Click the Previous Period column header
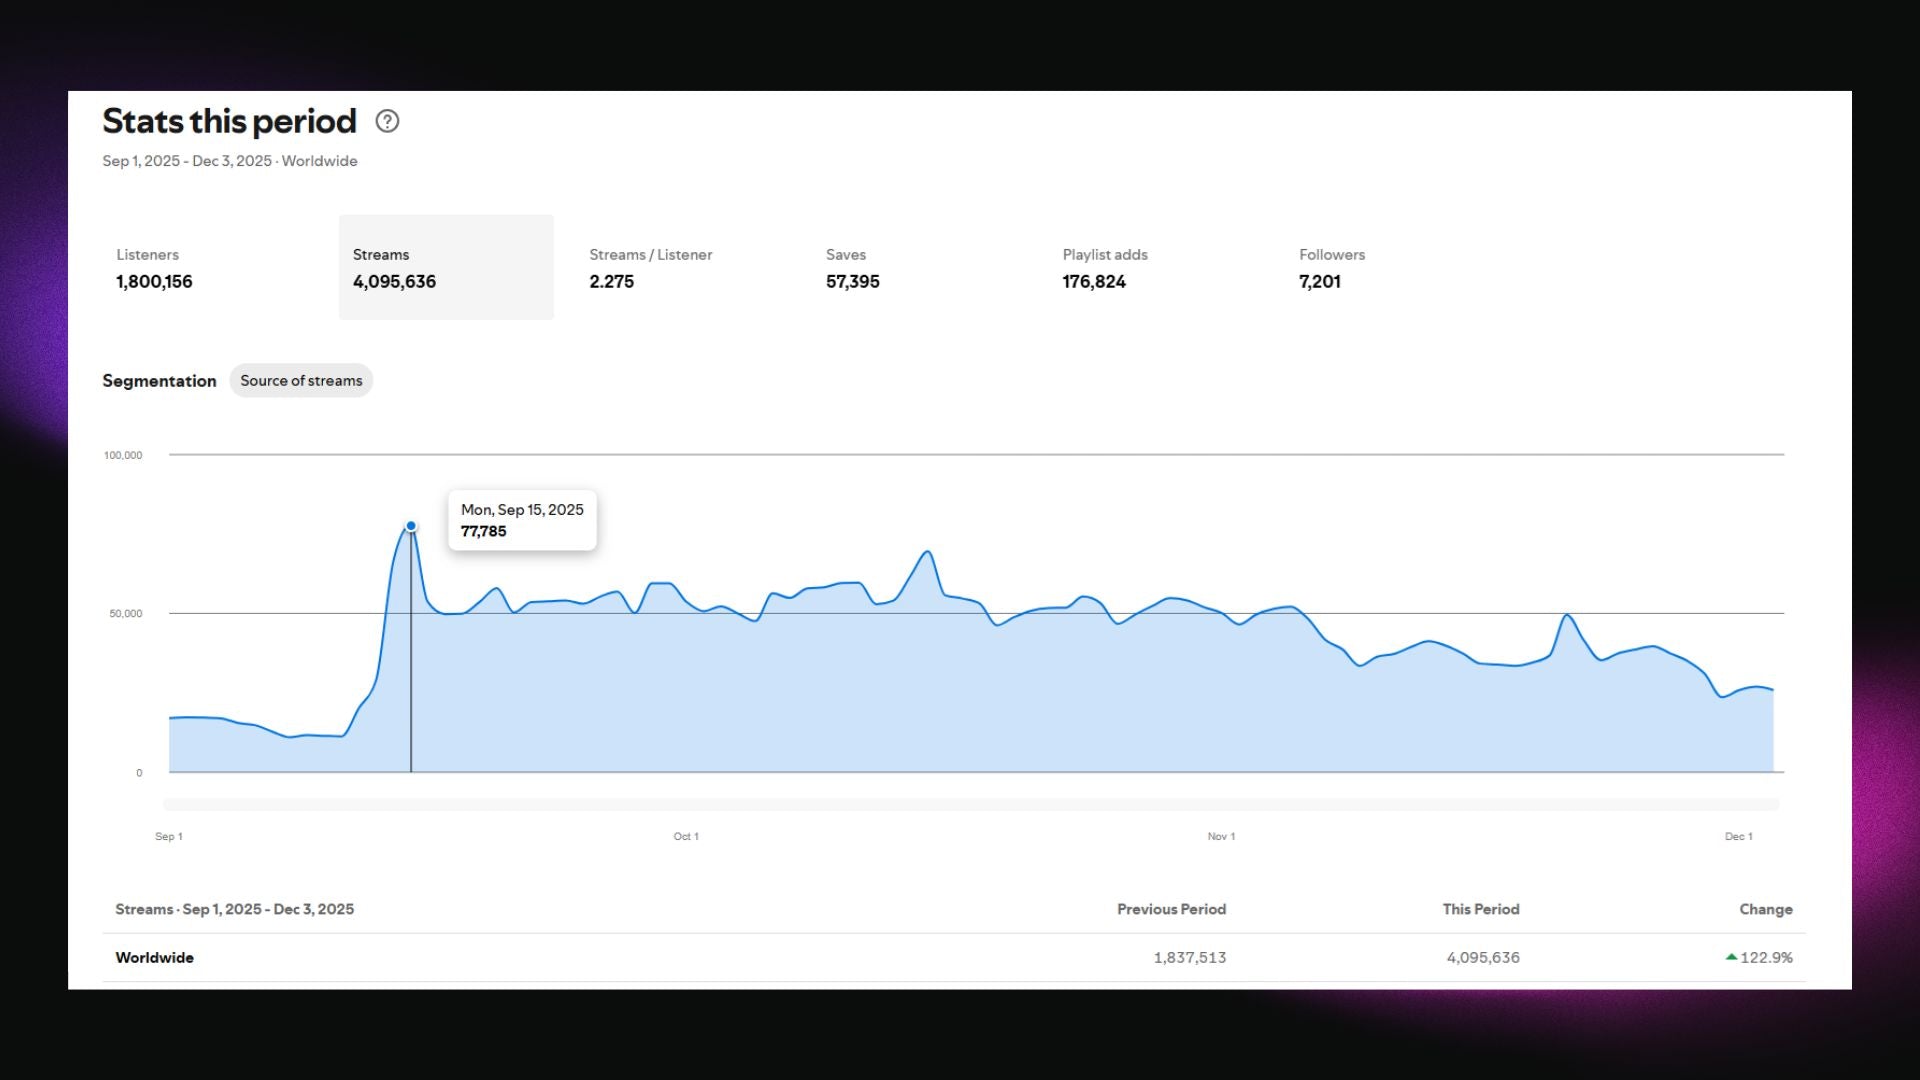The image size is (1920, 1080). (x=1171, y=909)
